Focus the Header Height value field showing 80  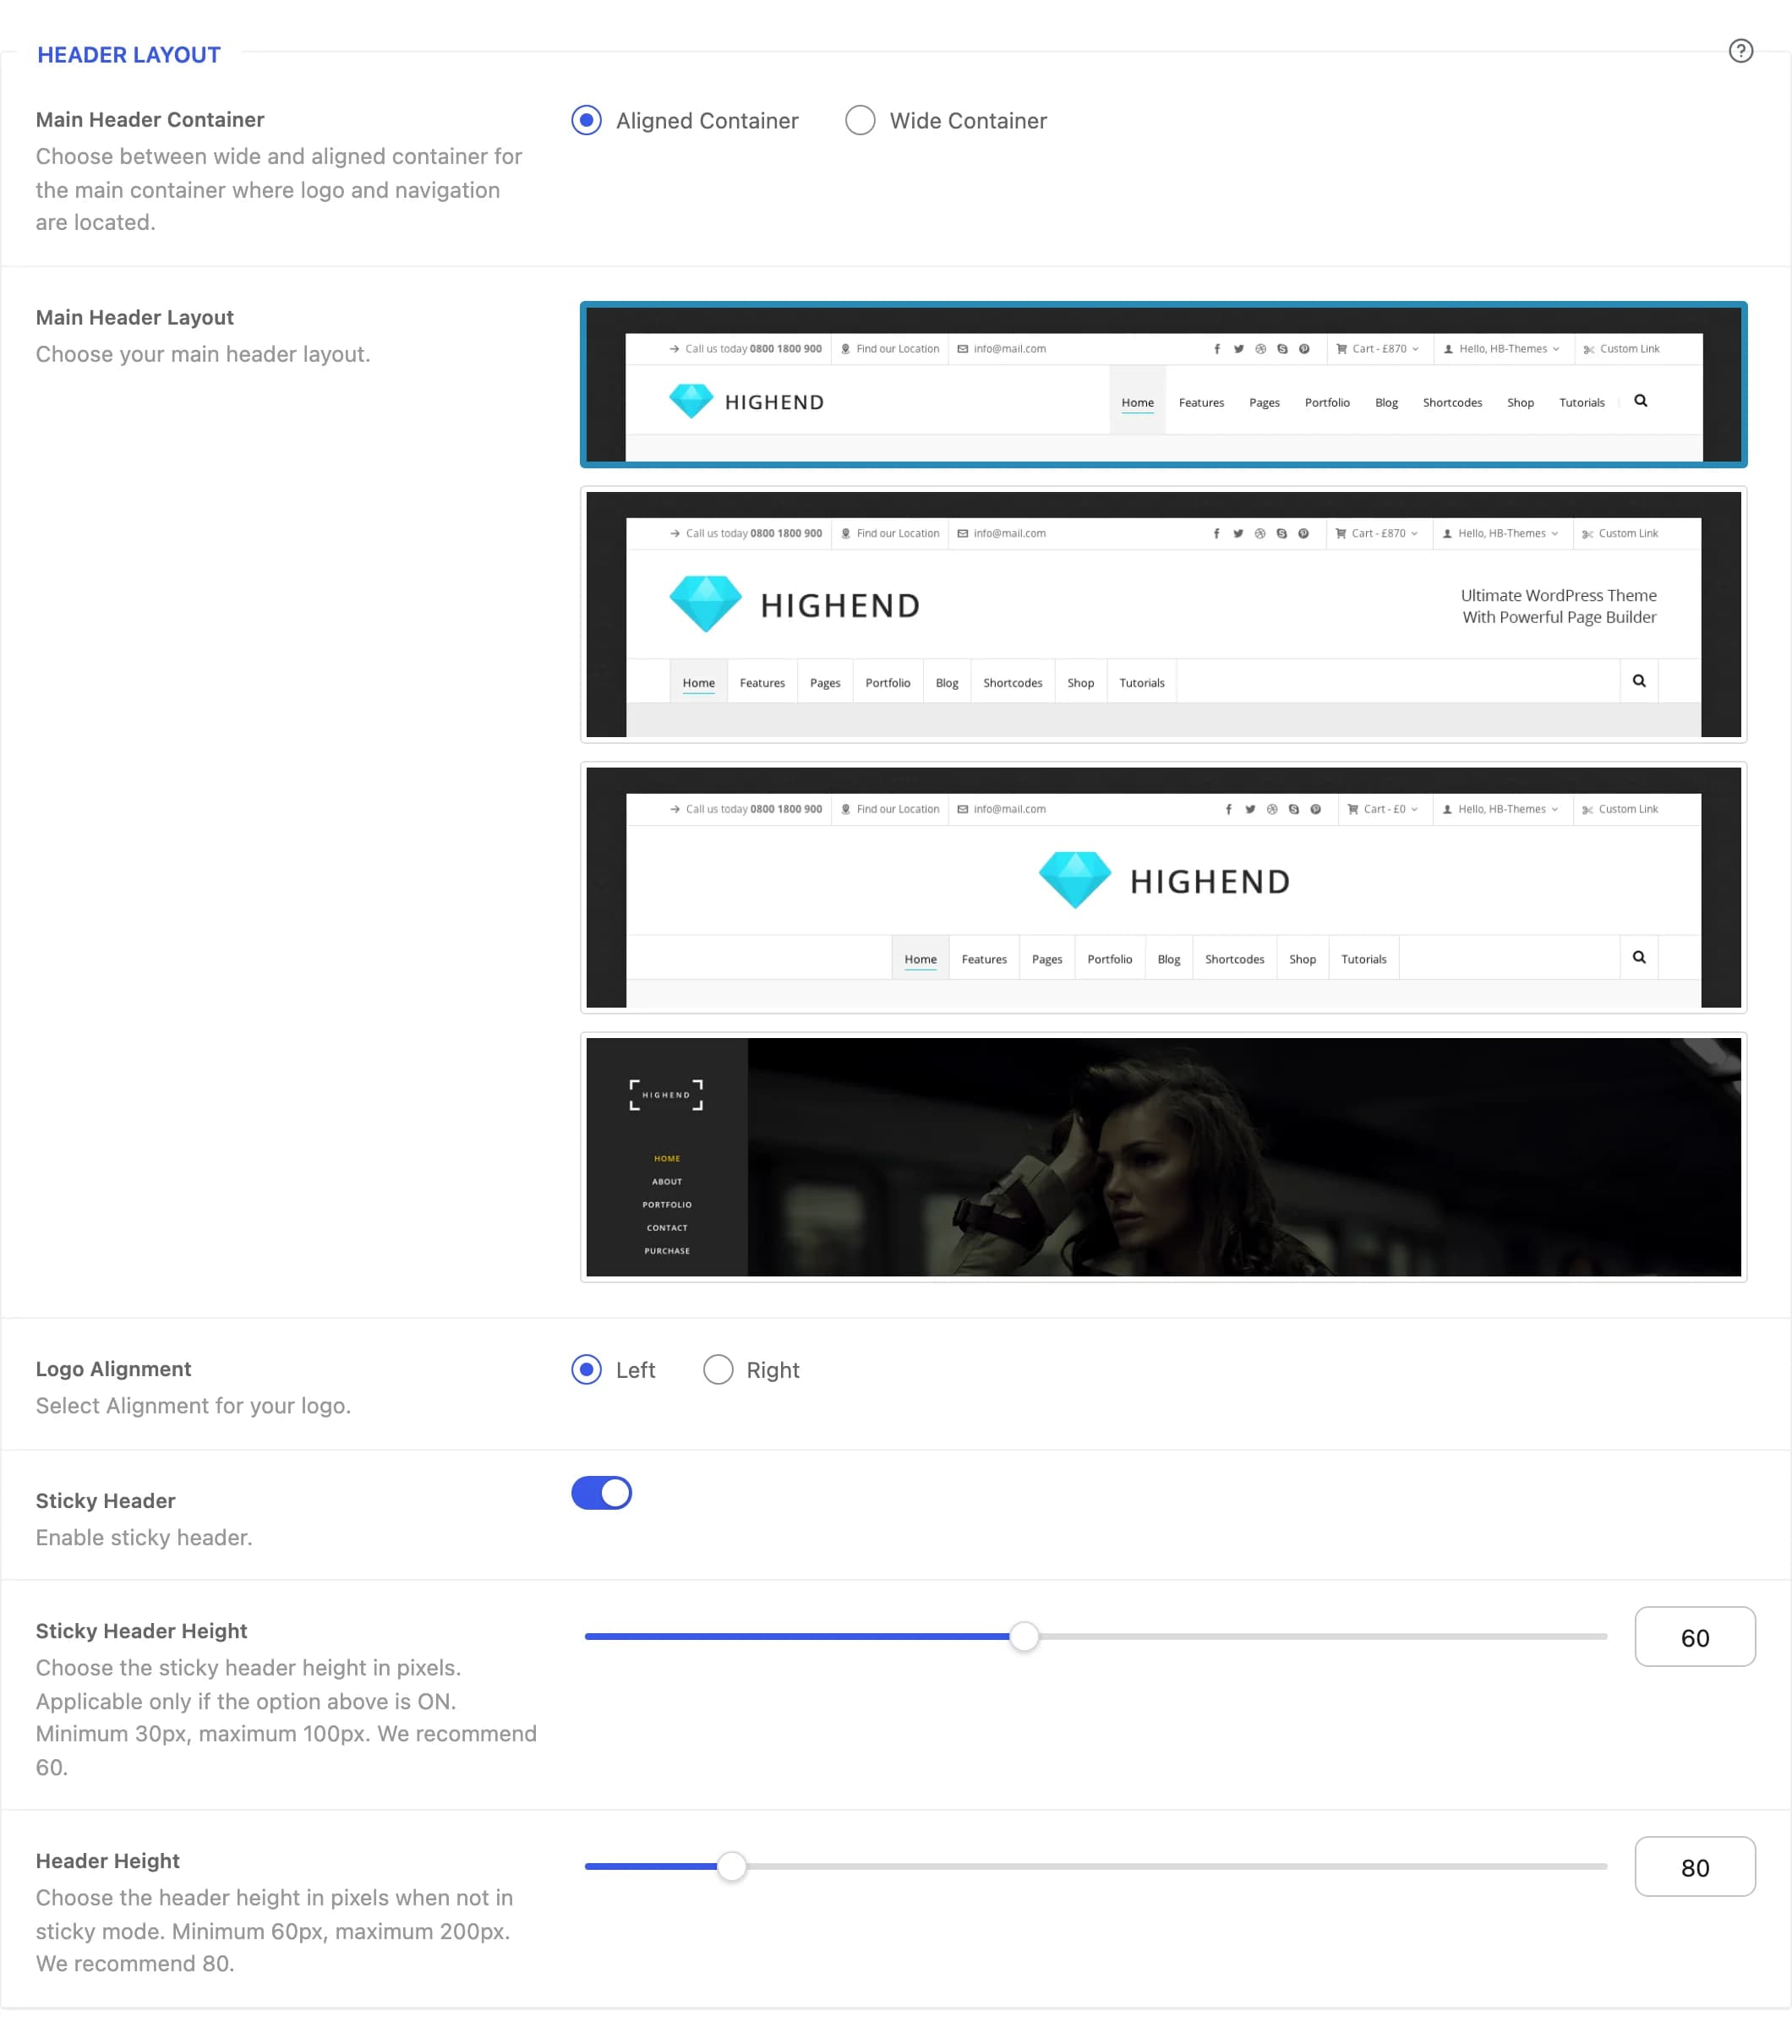[1695, 1867]
